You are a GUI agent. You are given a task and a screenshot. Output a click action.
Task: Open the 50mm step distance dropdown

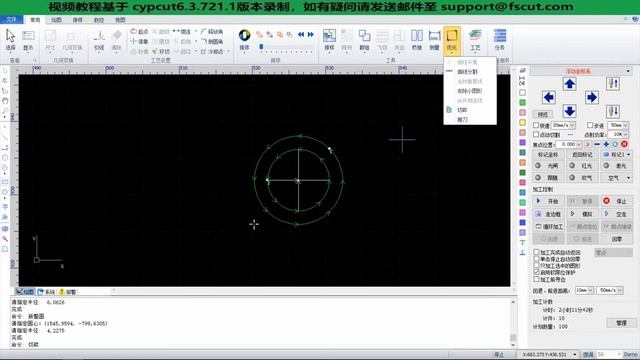tap(625, 125)
